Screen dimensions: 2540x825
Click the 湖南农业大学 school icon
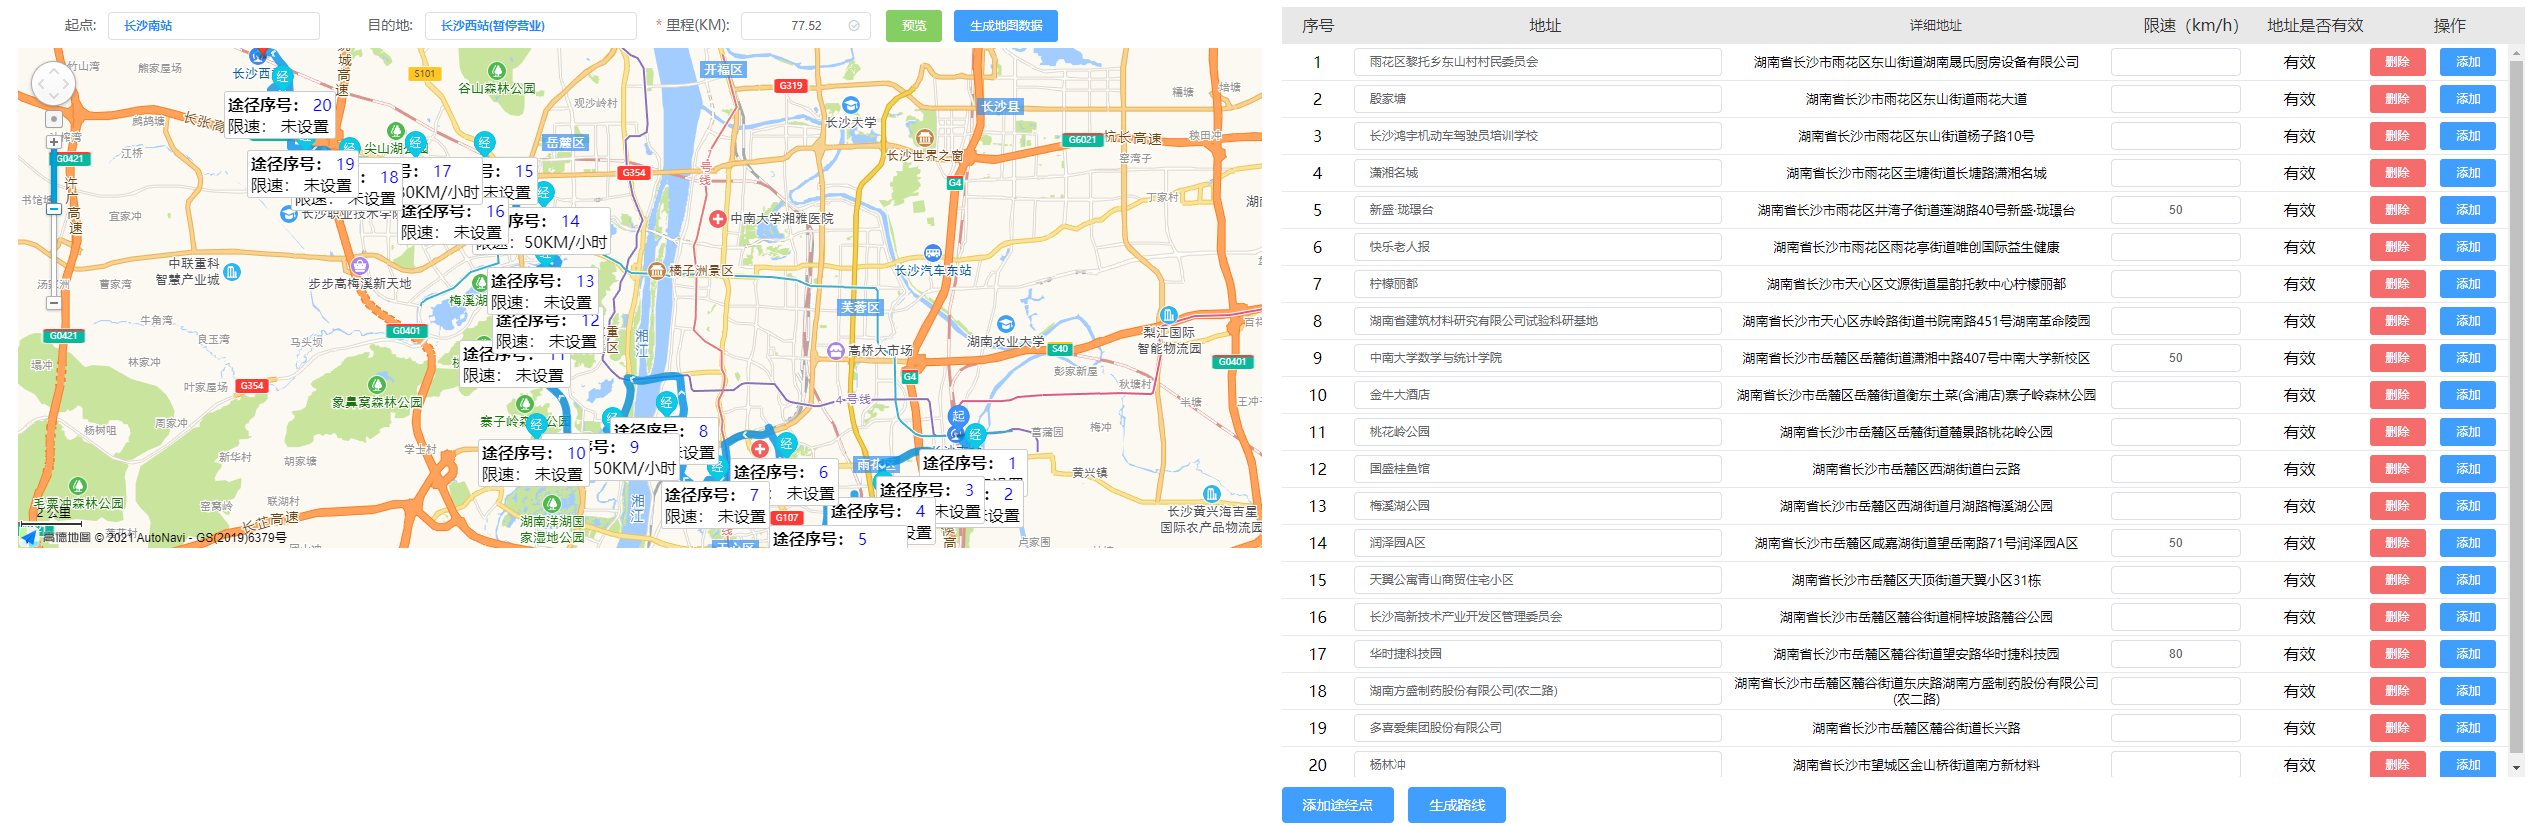pyautogui.click(x=1006, y=324)
